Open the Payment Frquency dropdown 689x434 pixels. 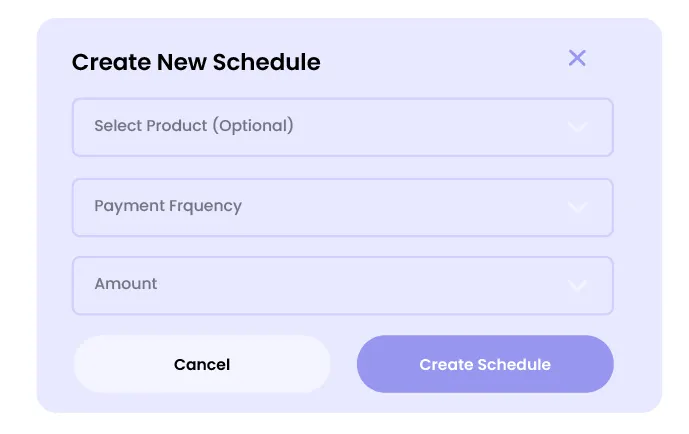[342, 207]
